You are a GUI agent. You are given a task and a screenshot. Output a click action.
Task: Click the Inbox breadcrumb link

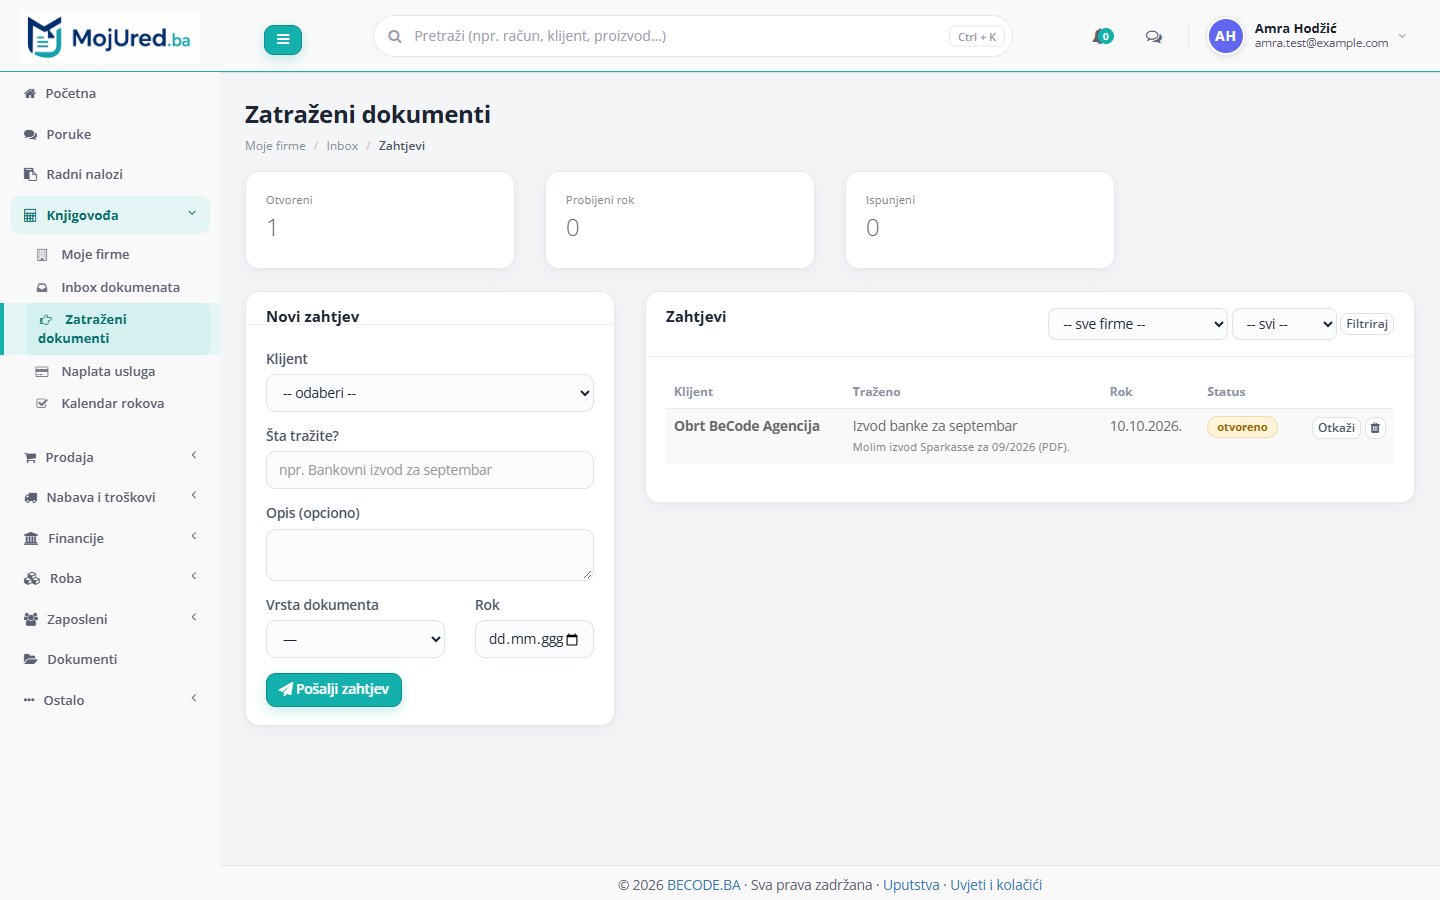pos(342,146)
